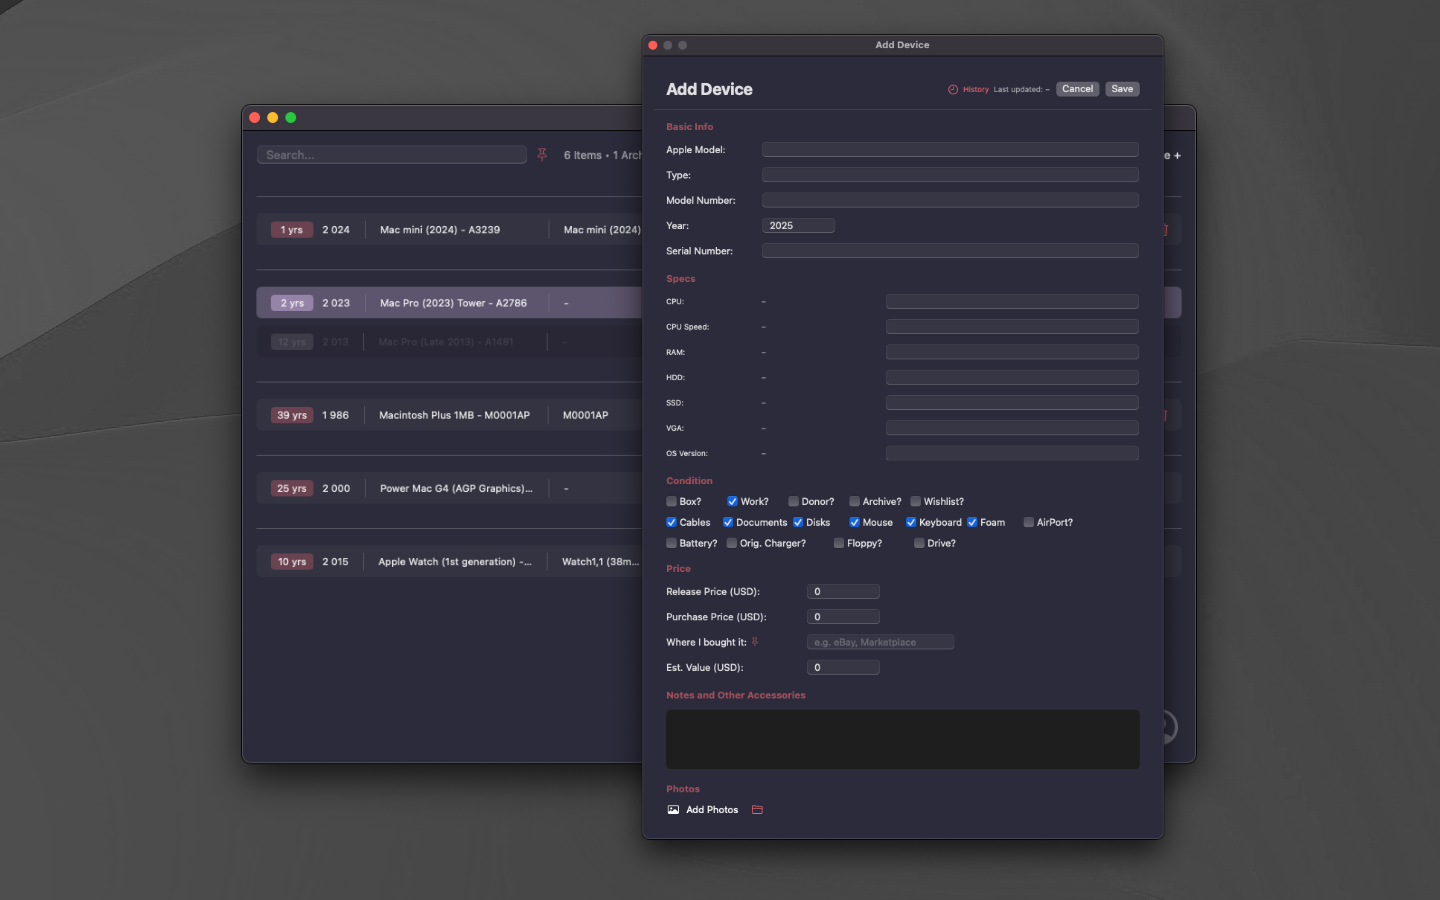Click the HDD input field
1440x900 pixels.
(1012, 377)
